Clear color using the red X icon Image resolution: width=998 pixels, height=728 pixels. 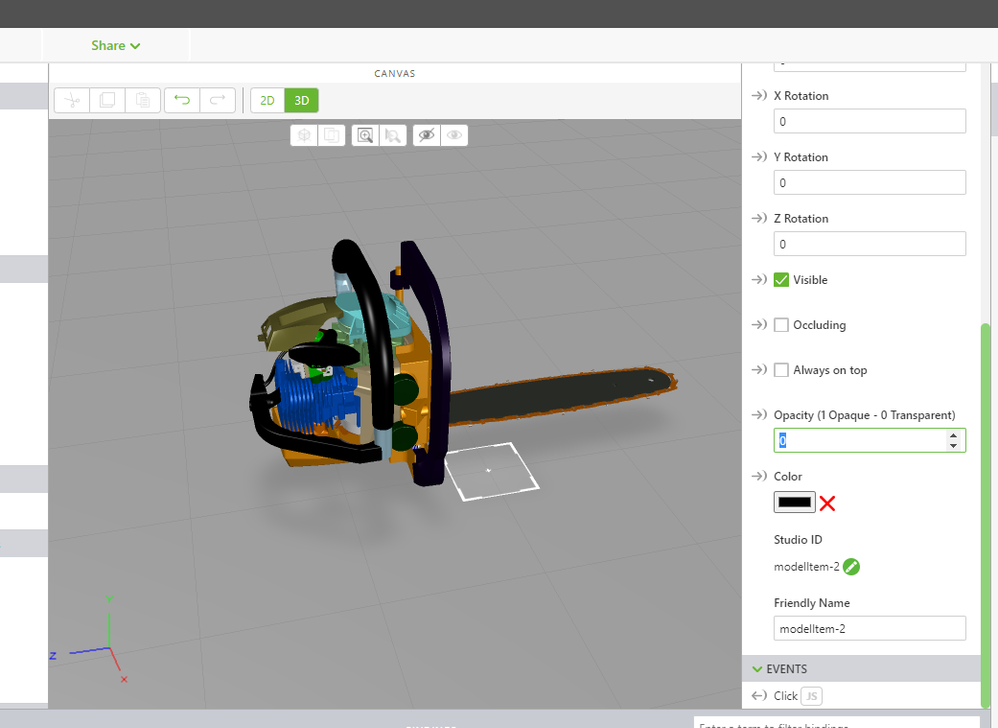coord(827,503)
